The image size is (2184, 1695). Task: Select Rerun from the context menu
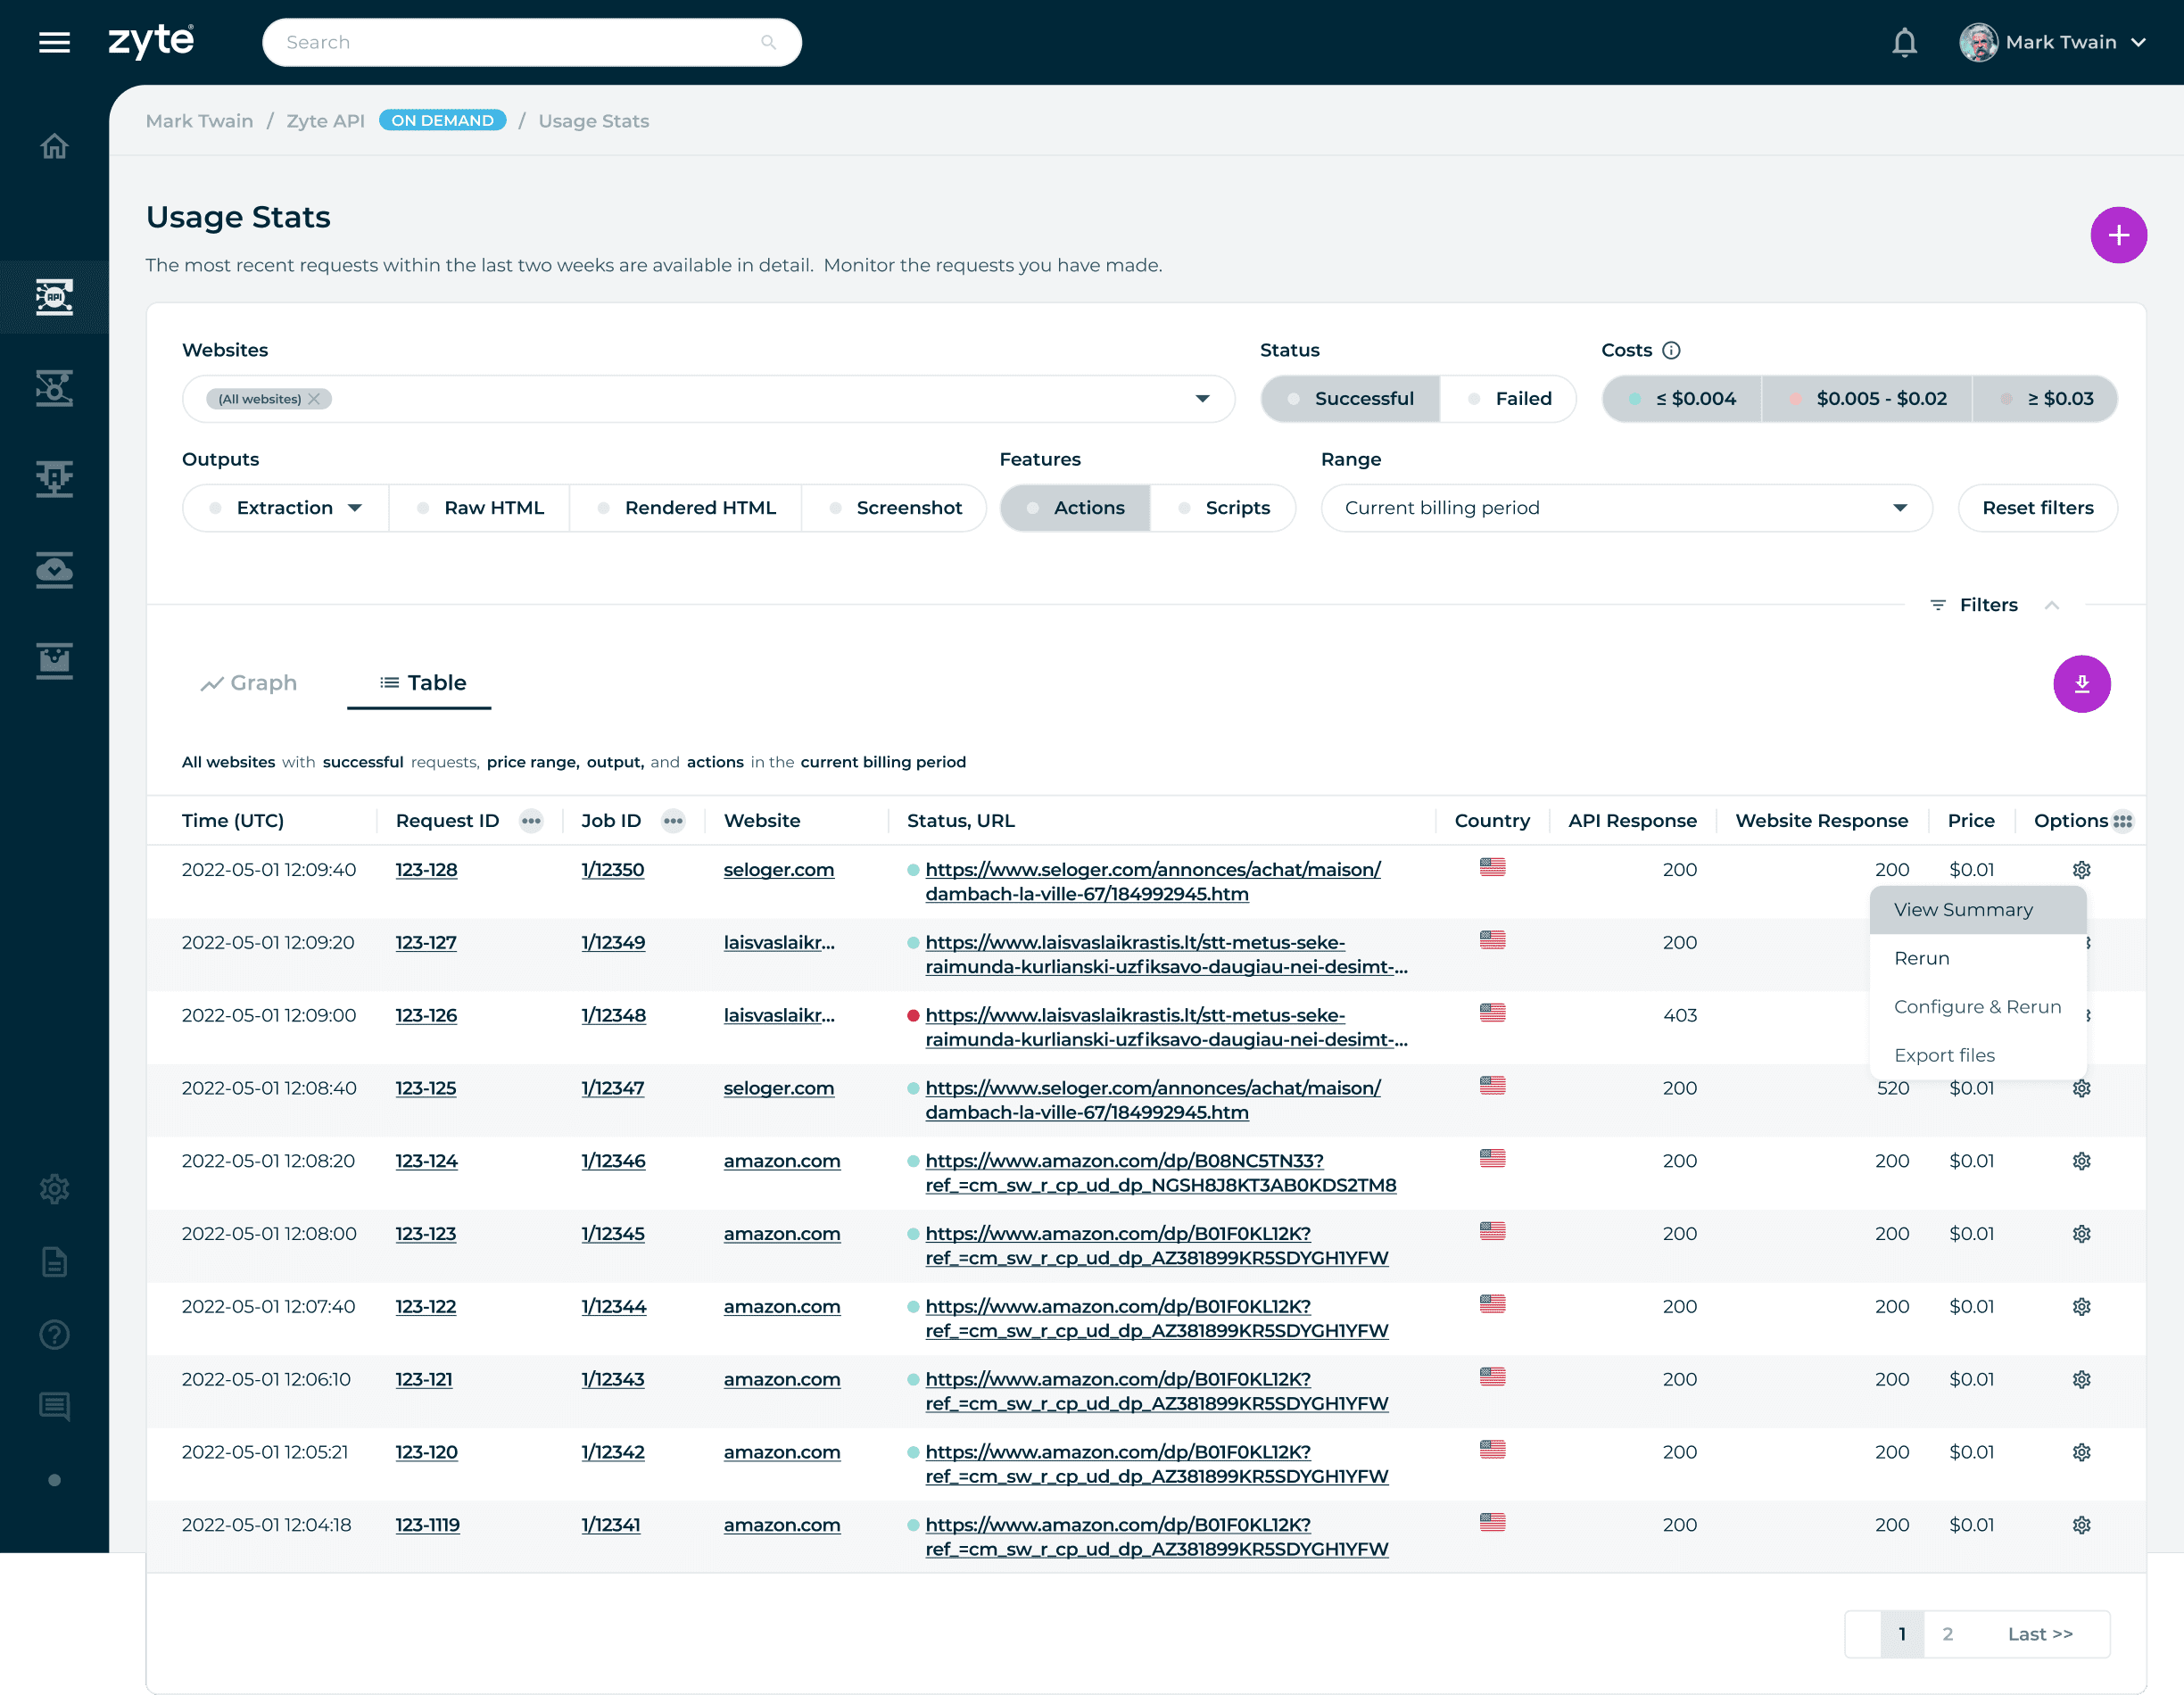(1921, 958)
